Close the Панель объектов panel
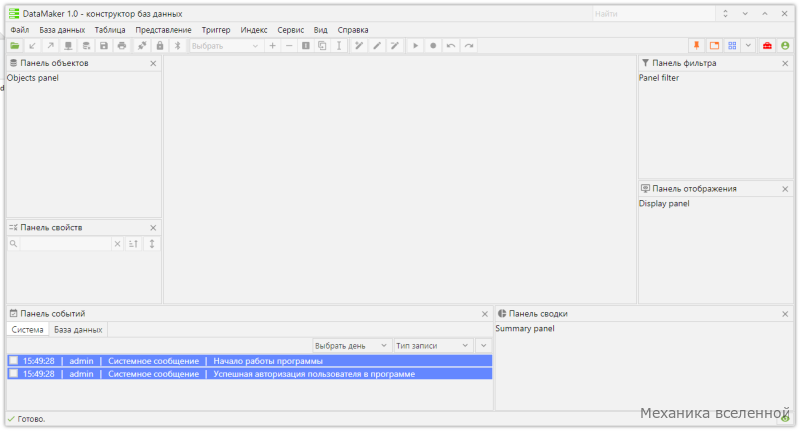This screenshot has height=431, width=800. [x=153, y=63]
